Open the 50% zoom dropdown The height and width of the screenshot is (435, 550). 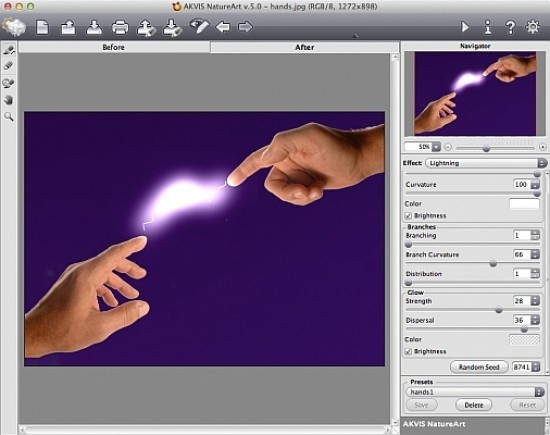(x=436, y=147)
